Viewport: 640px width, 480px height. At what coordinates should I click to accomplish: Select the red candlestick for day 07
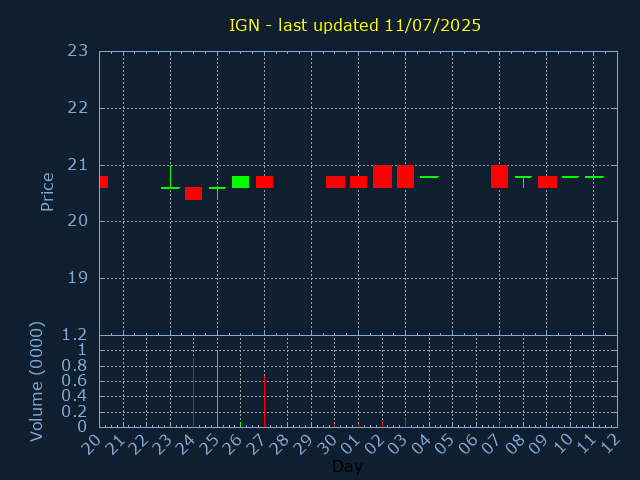500,176
